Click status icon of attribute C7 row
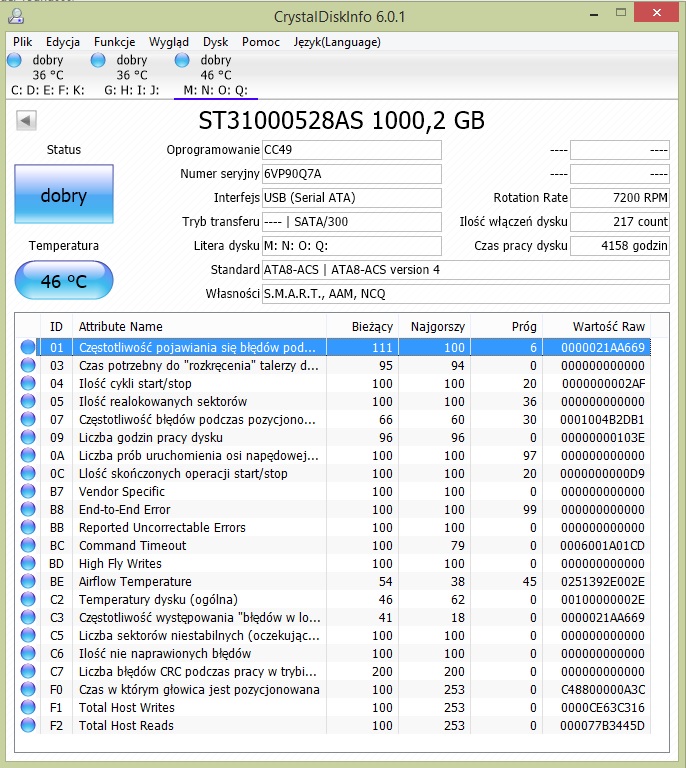The height and width of the screenshot is (768, 686). click(28, 672)
